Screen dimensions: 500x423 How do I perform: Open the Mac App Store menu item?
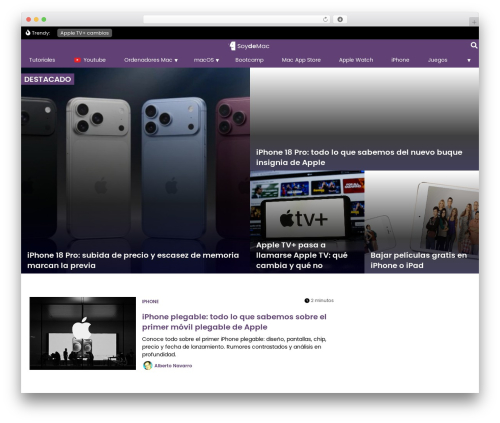pyautogui.click(x=301, y=60)
